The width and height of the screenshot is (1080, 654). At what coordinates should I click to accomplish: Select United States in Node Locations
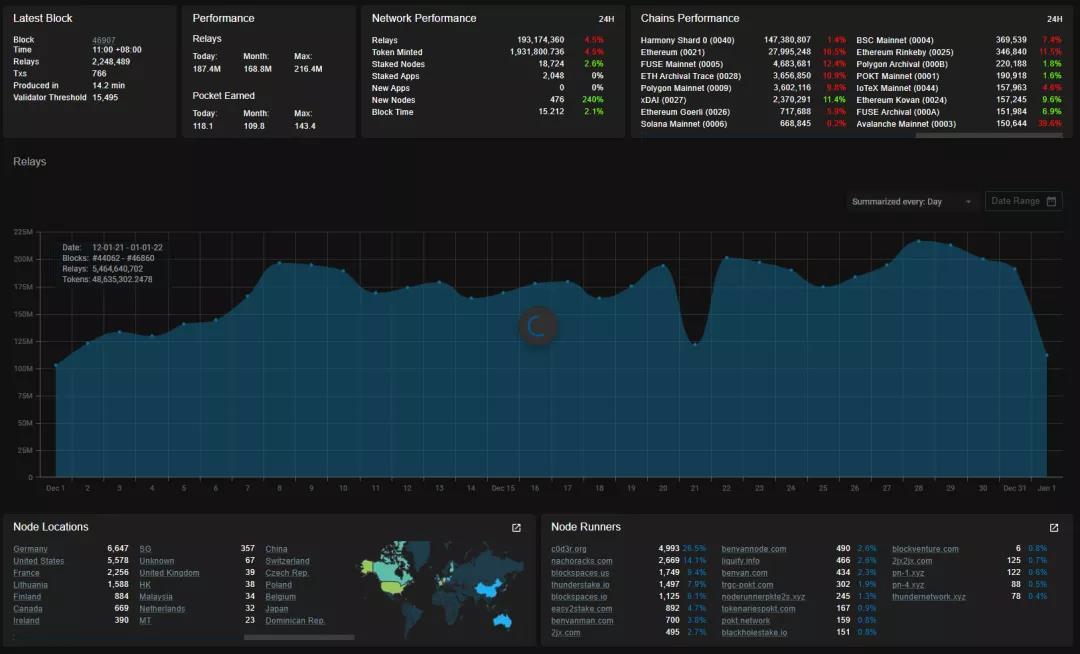tap(38, 561)
